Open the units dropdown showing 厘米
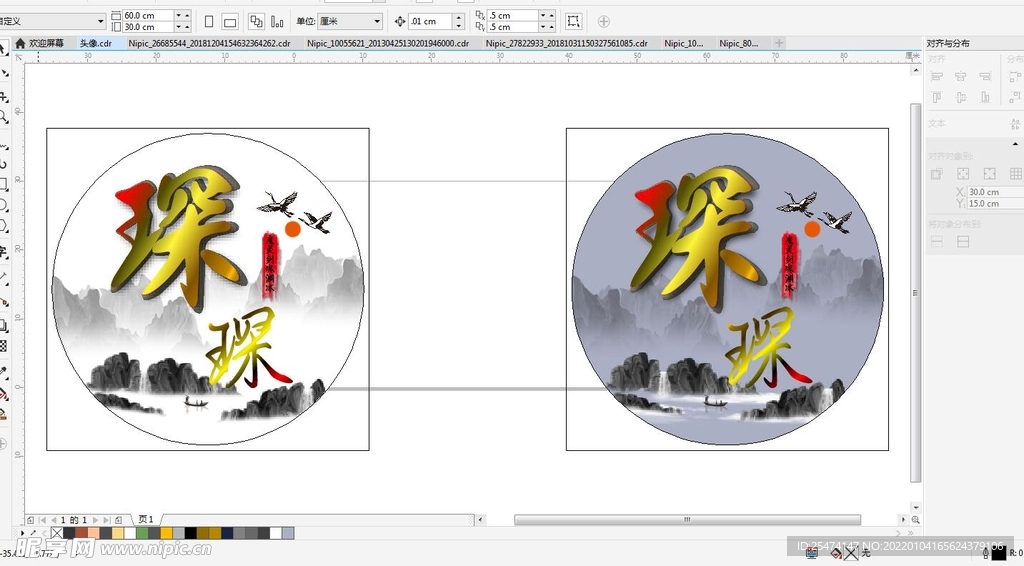 pos(350,21)
